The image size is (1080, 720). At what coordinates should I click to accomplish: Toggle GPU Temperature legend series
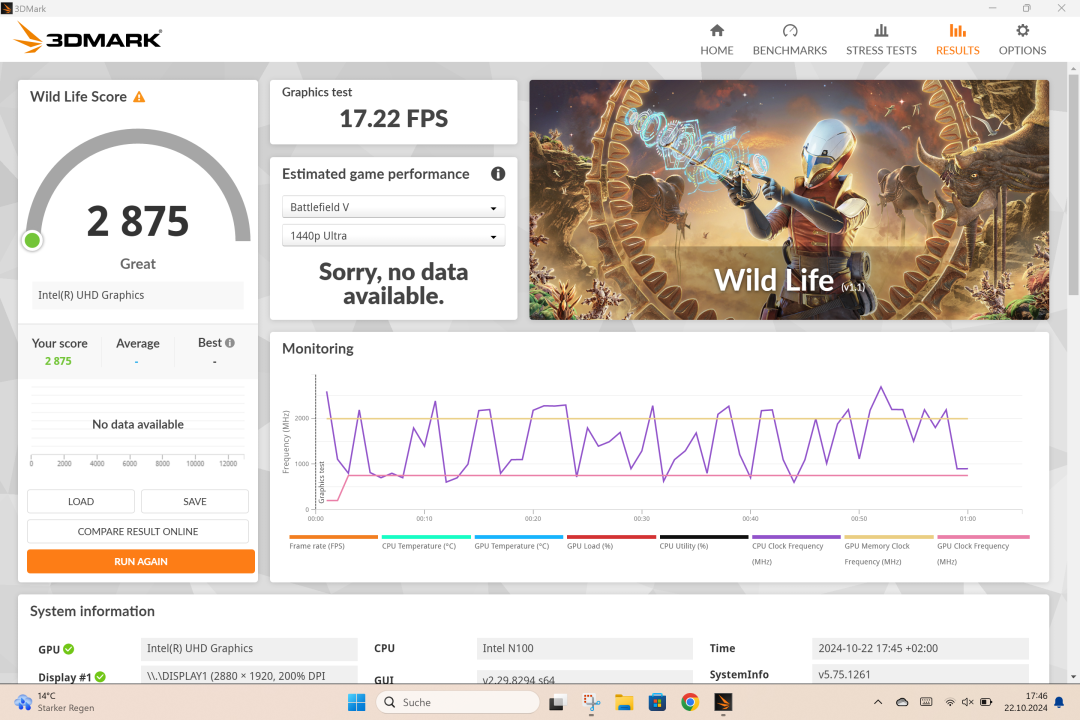(x=518, y=542)
